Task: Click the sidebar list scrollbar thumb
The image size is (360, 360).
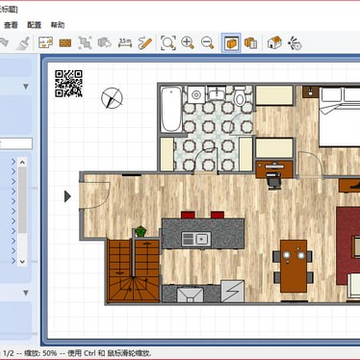Action: [22, 200]
